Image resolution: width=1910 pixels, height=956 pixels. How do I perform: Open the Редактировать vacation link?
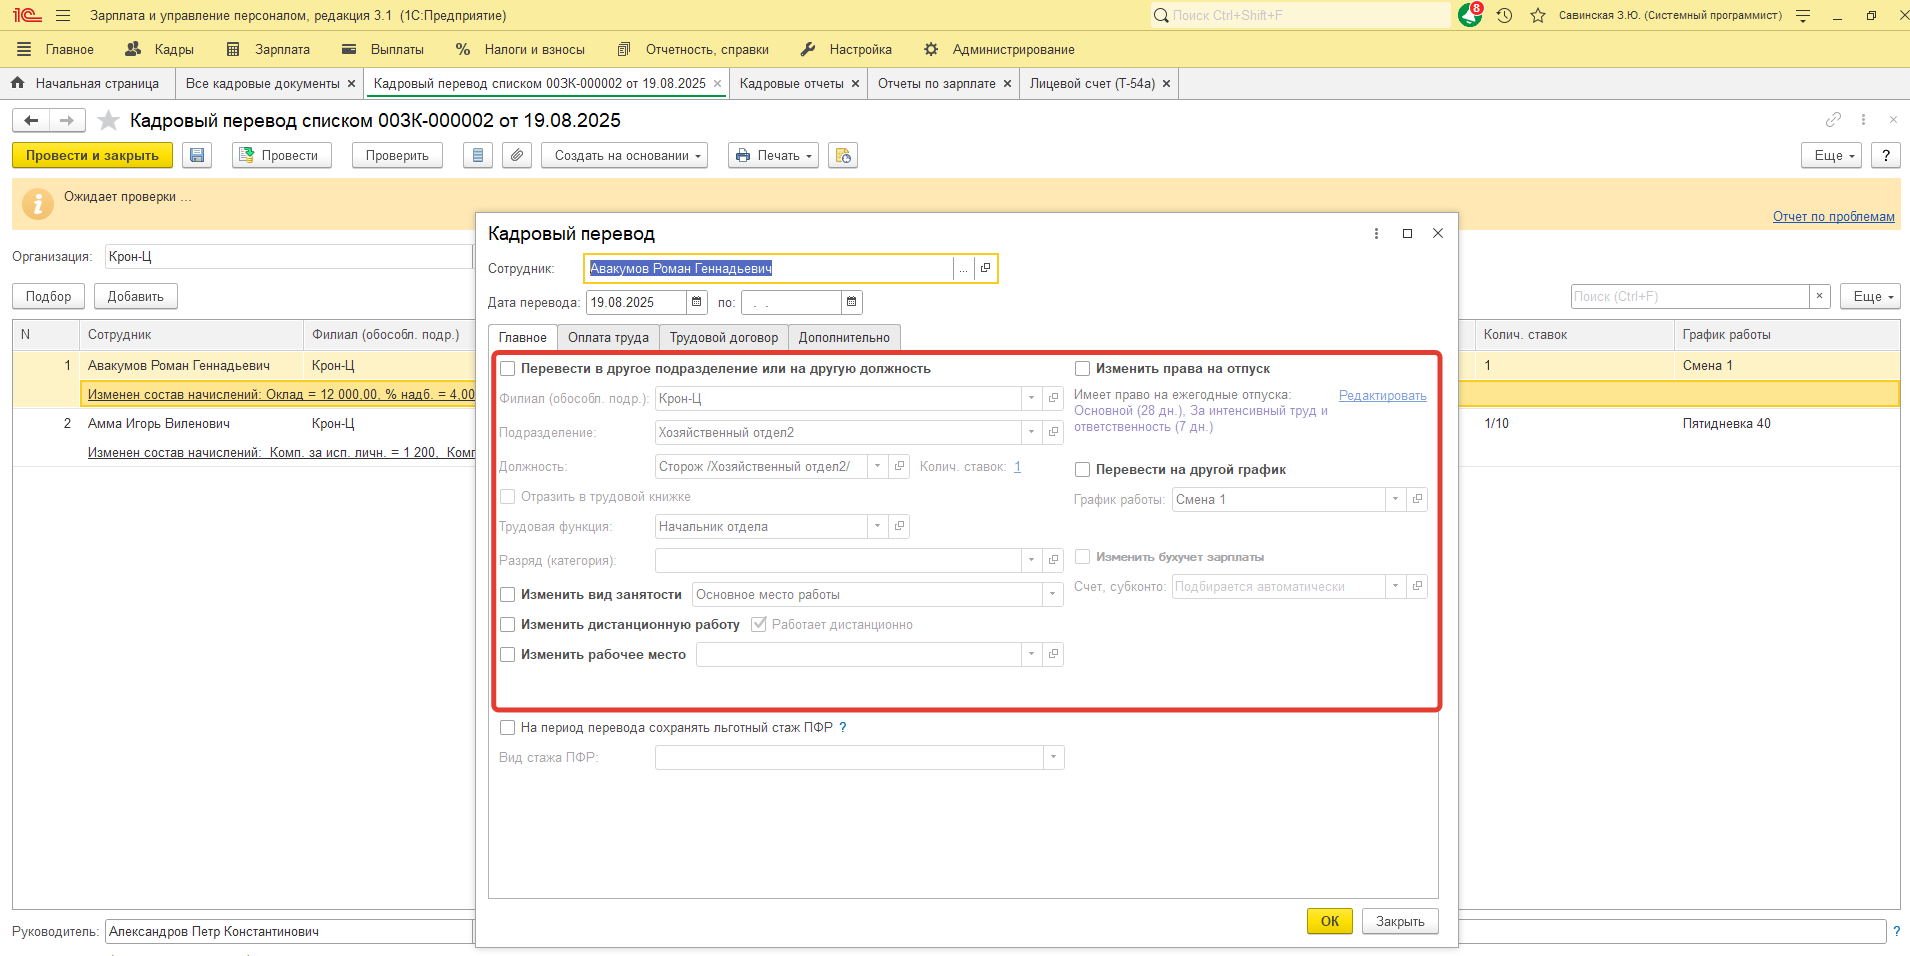[1382, 396]
